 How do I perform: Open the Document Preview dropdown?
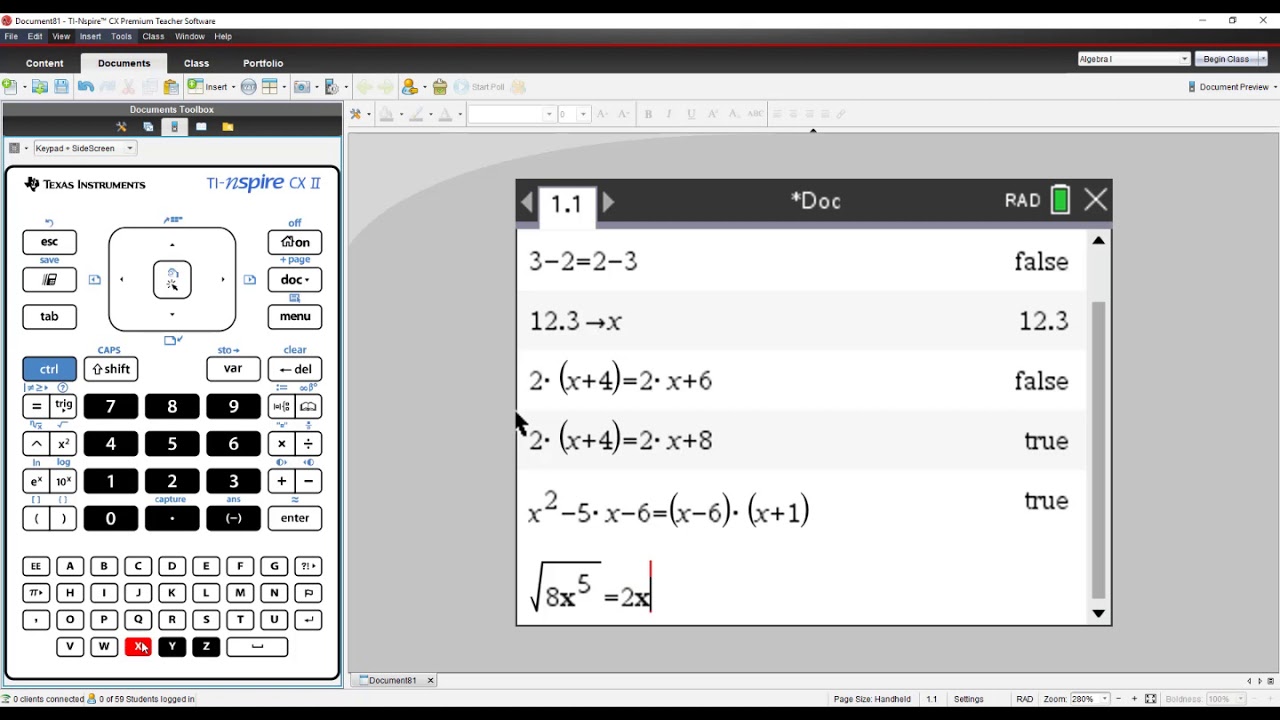[x=1233, y=87]
